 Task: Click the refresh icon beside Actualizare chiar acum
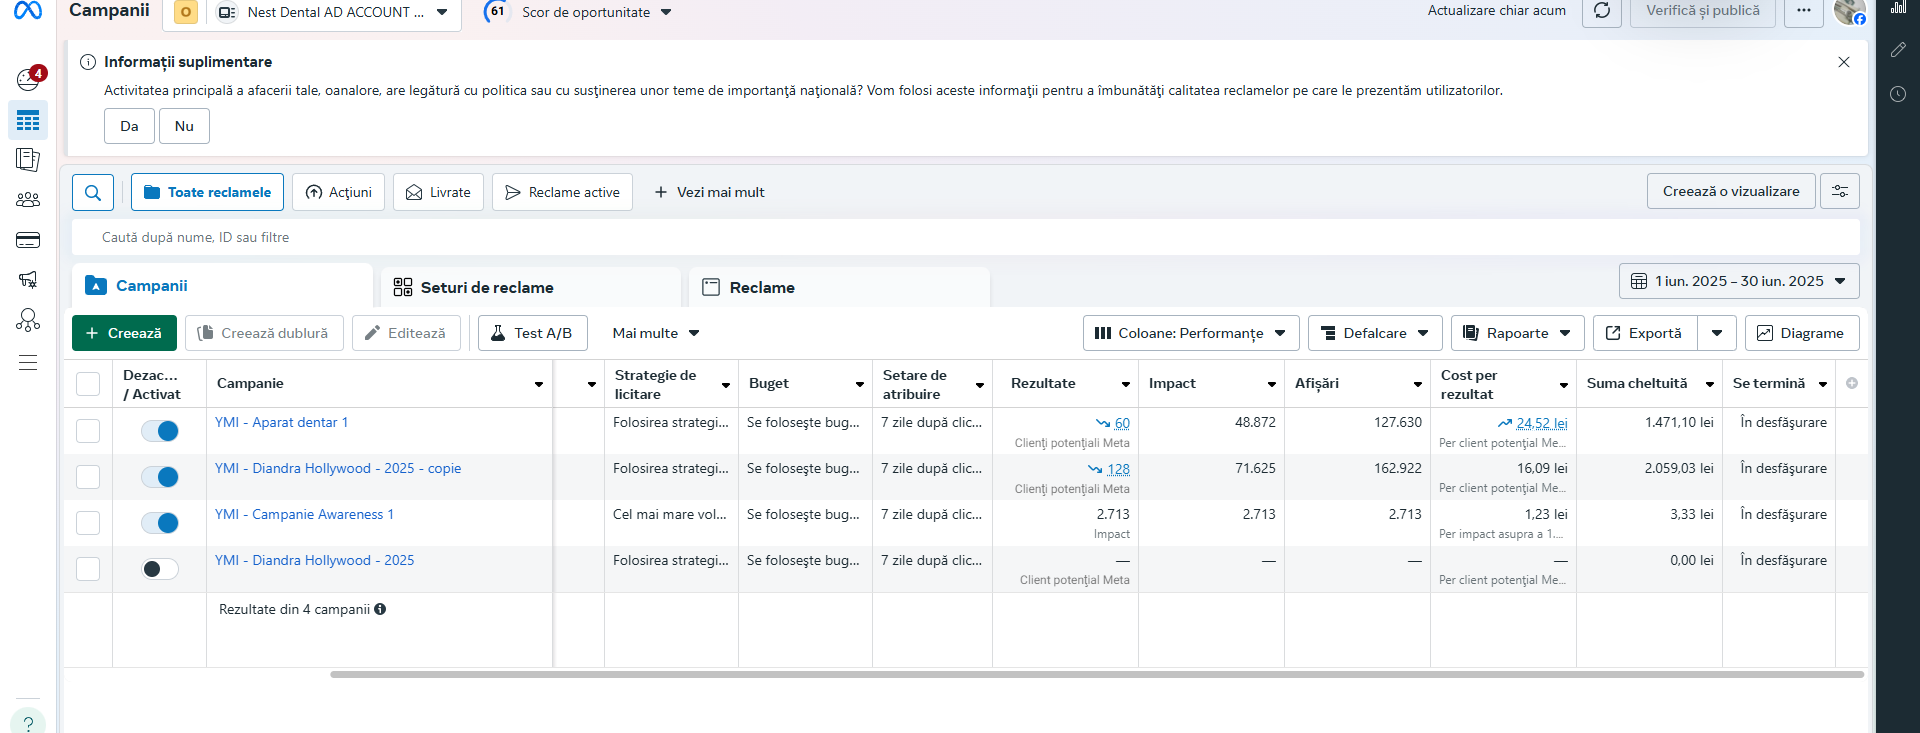tap(1601, 11)
